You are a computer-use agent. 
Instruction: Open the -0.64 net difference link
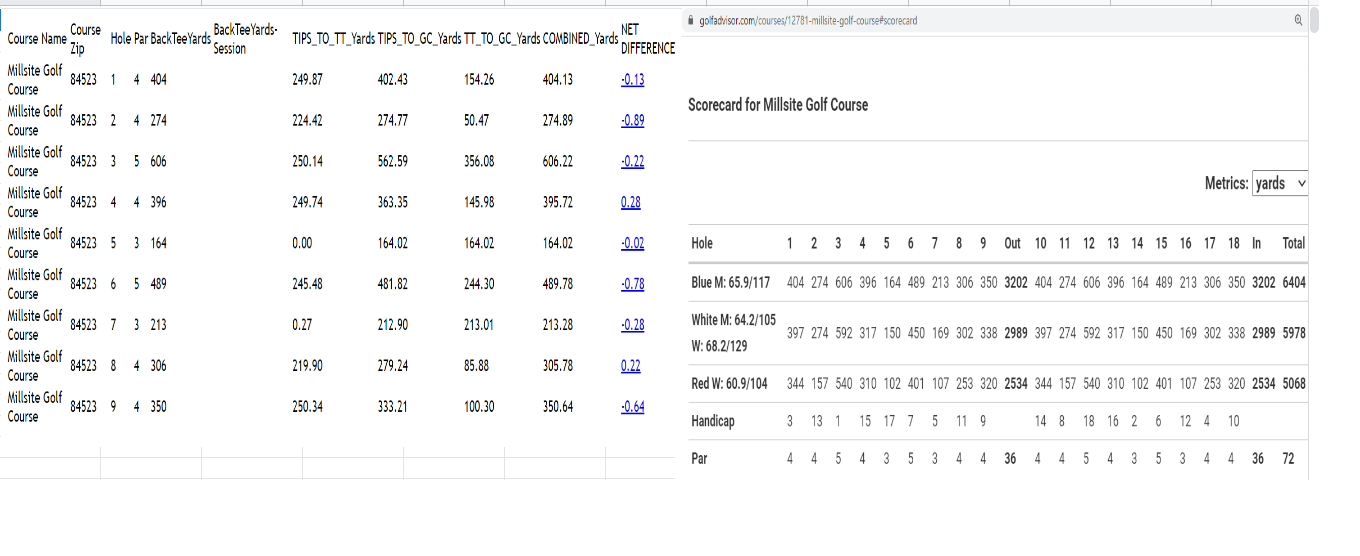(x=632, y=407)
